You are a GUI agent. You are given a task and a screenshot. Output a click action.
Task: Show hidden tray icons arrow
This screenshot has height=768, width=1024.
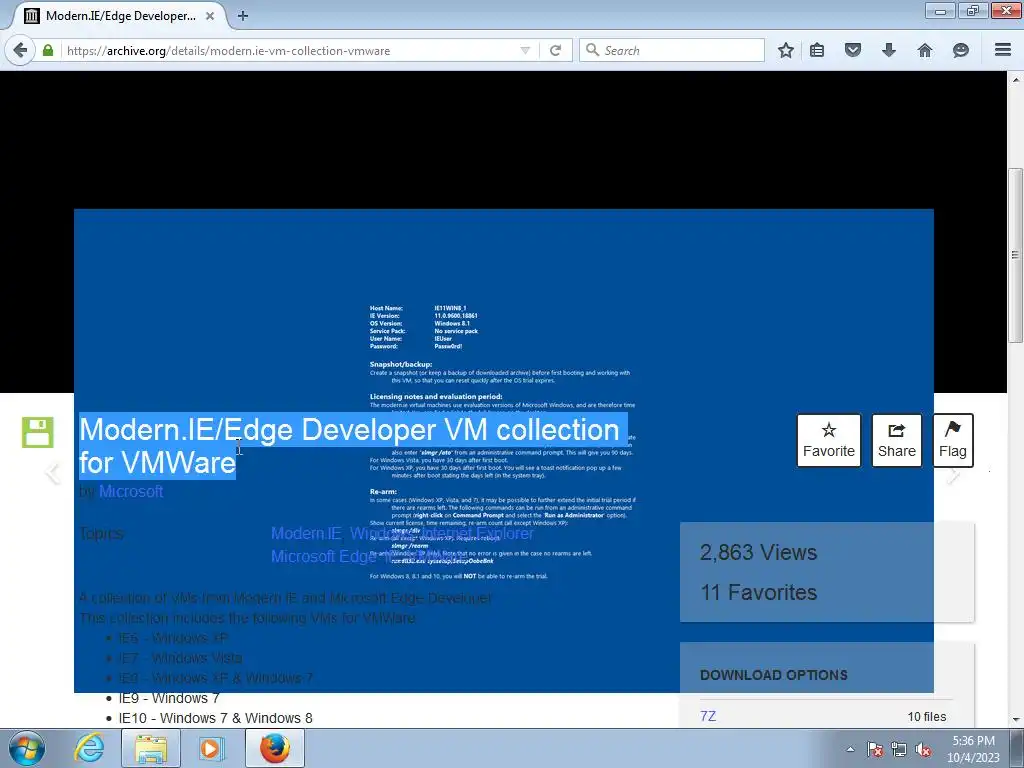click(850, 749)
